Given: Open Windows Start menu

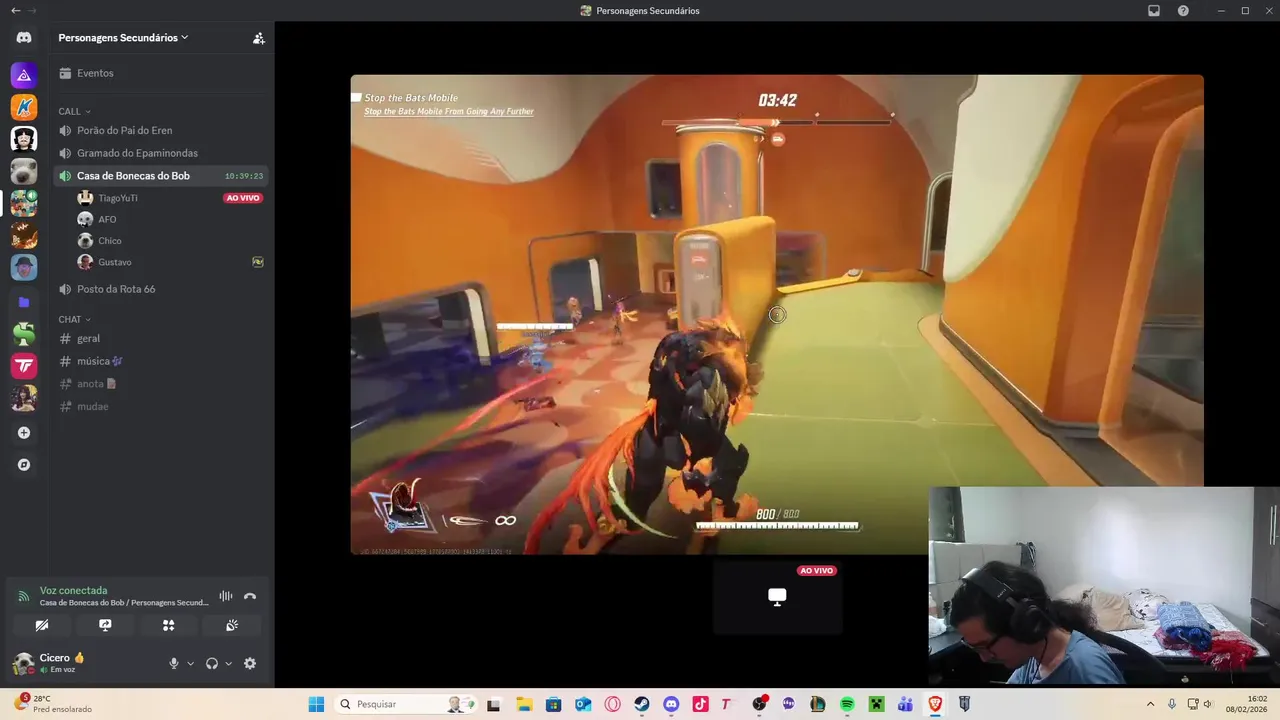Looking at the screenshot, I should [x=316, y=704].
